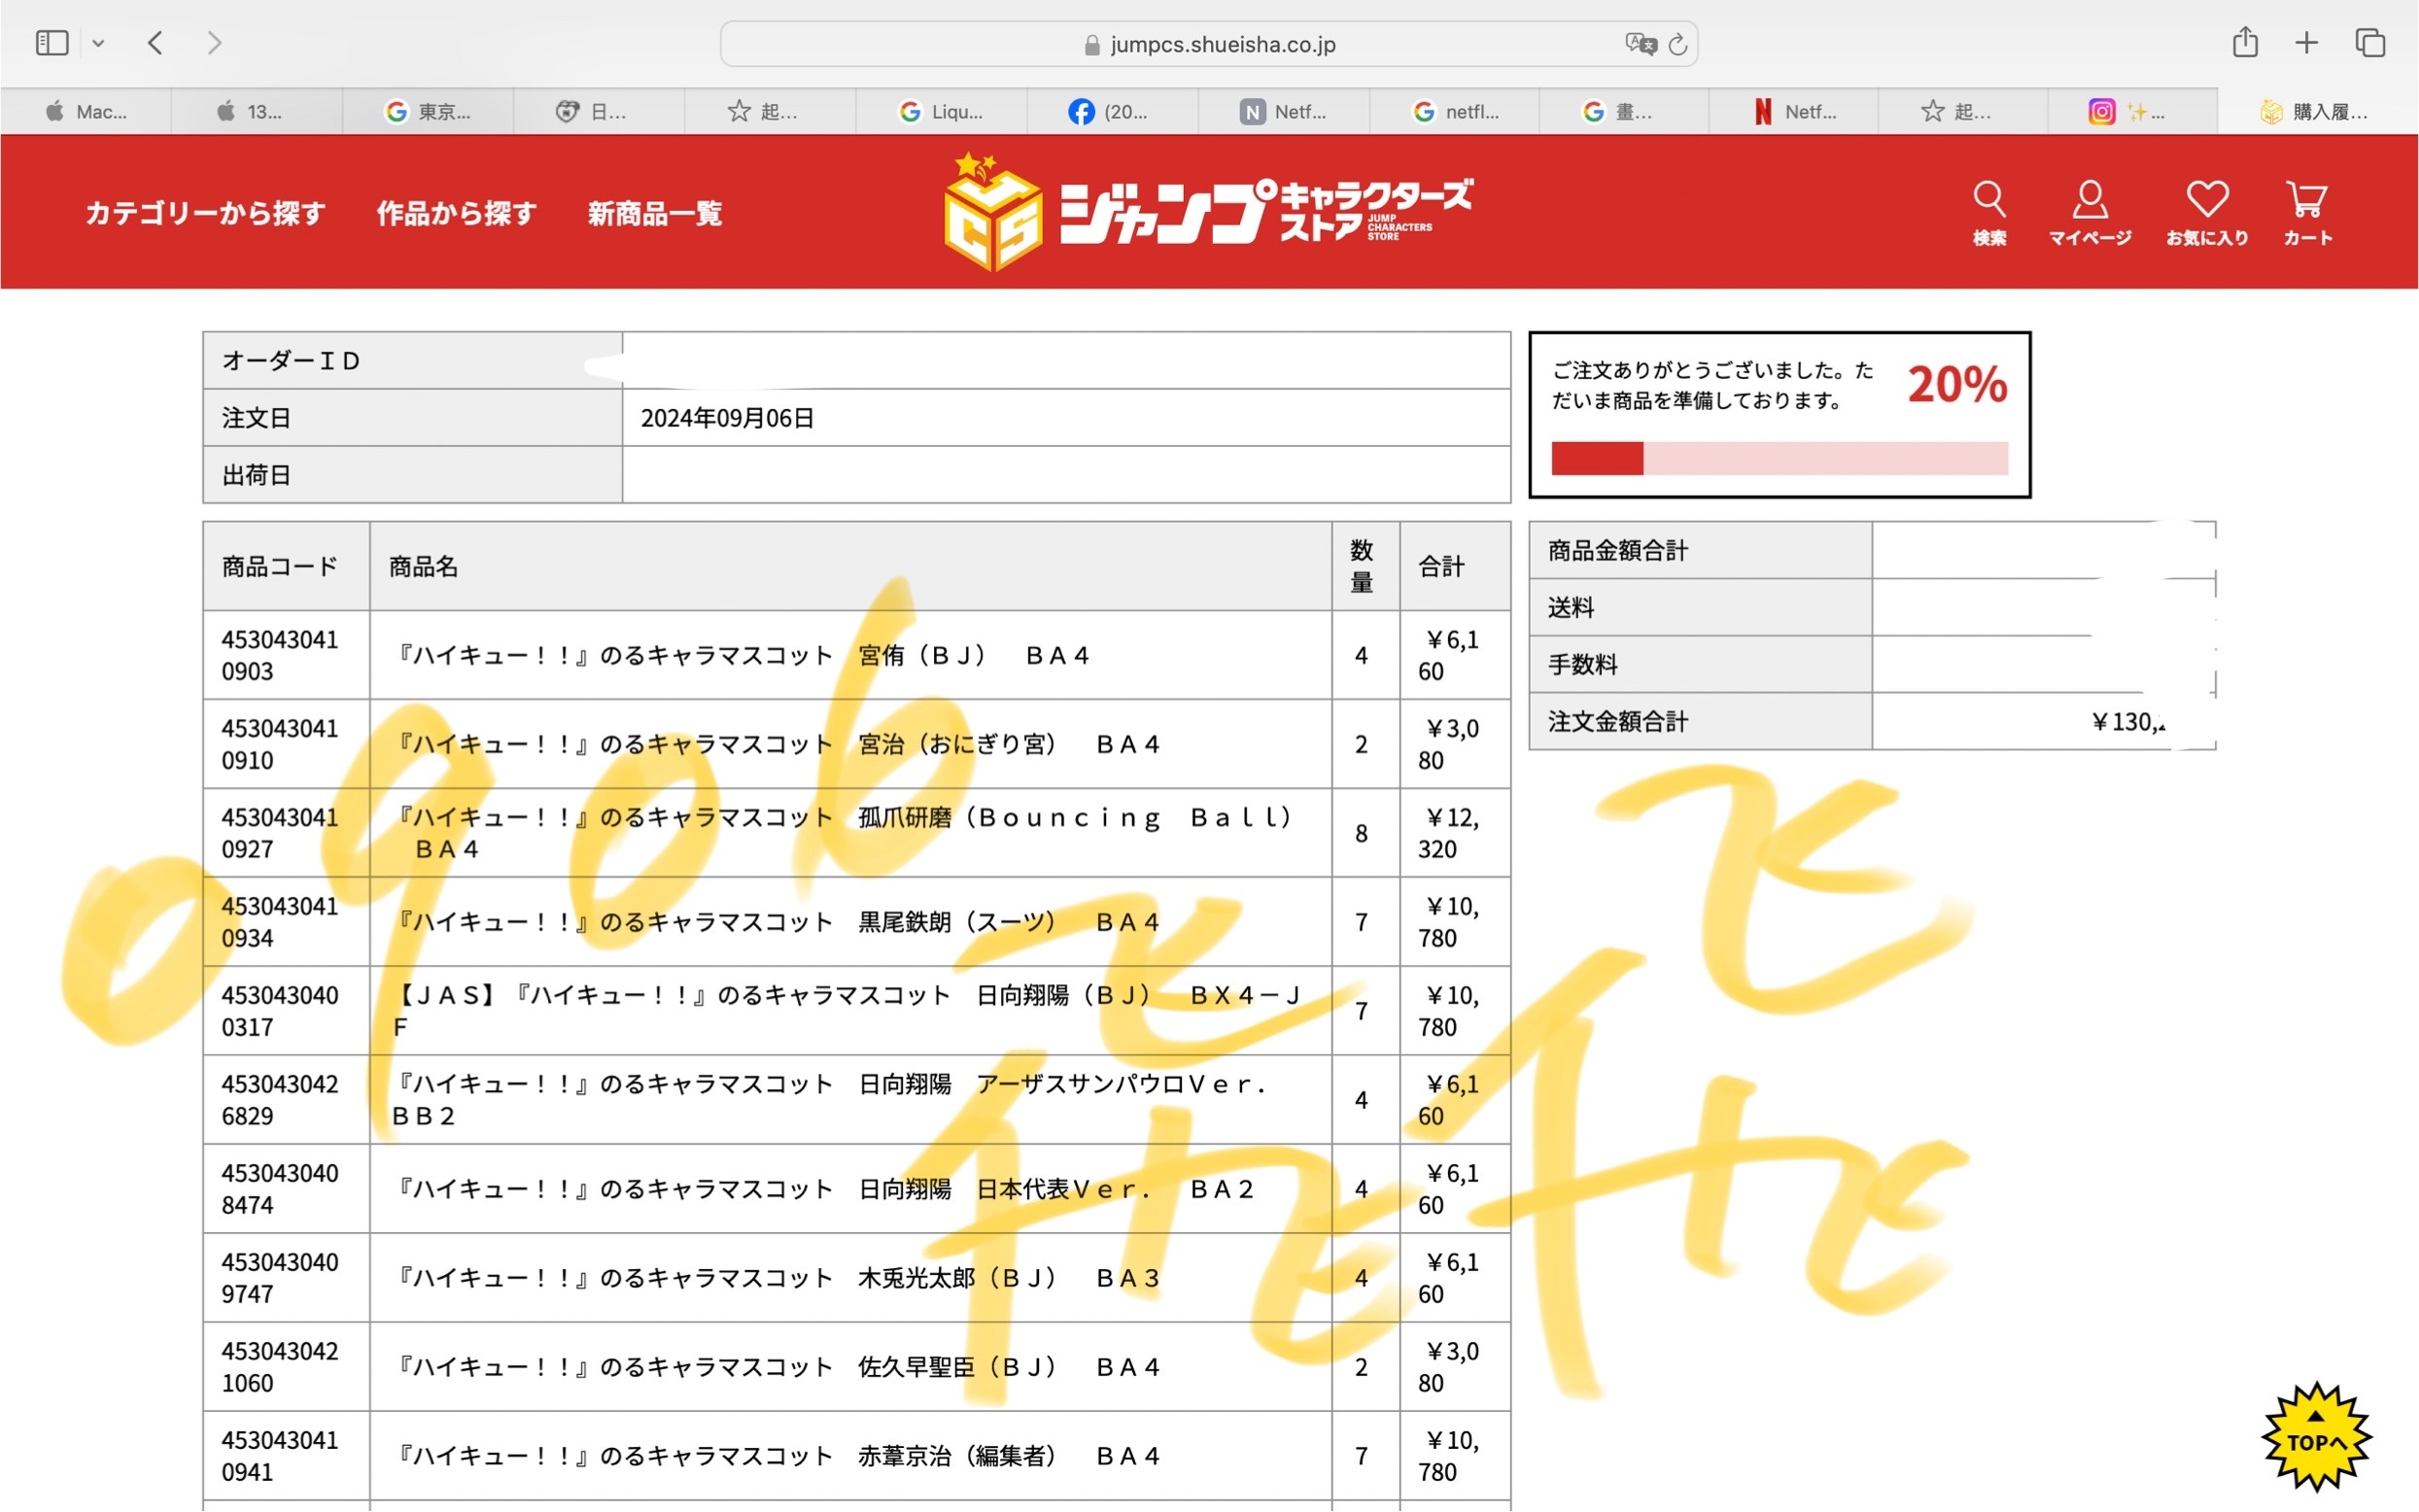Switch to the Facebook (20... tab
The image size is (2419, 1512).
coord(1112,111)
